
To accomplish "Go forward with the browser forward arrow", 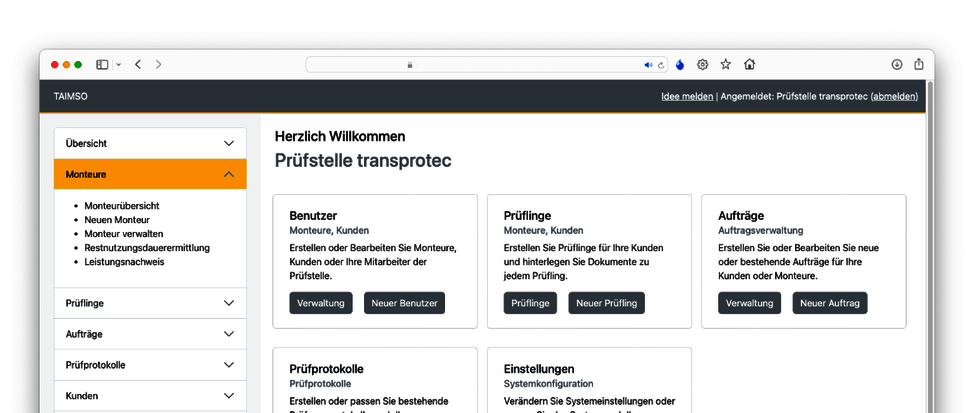I will [x=158, y=64].
